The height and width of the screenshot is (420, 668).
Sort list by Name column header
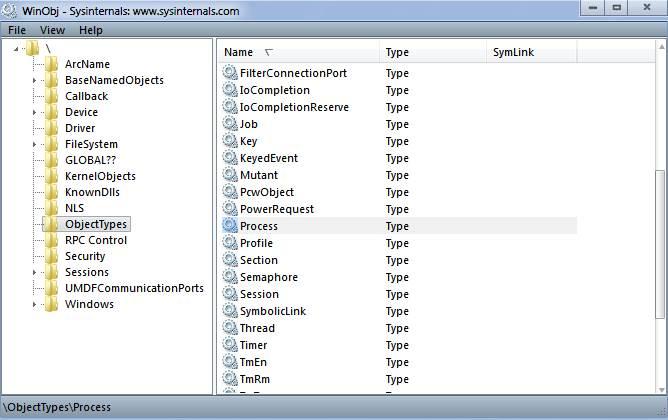click(240, 52)
